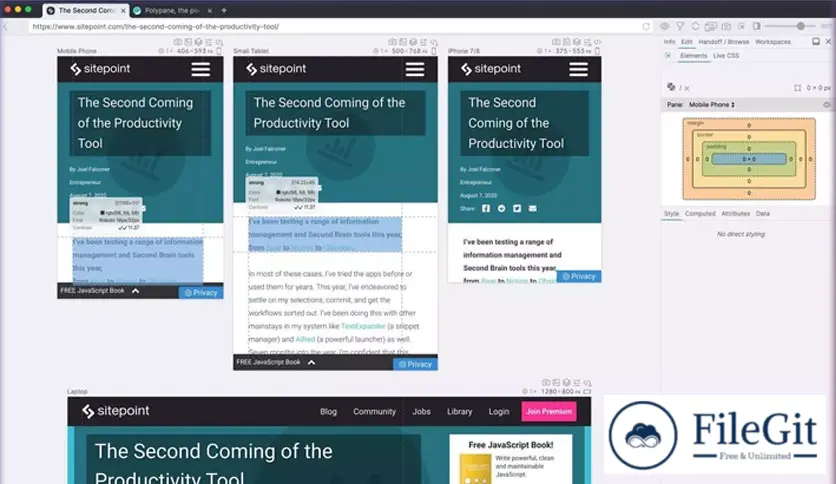Click the element inspect cursor icon in the top toolbar
The width and height of the screenshot is (836, 484).
click(742, 26)
